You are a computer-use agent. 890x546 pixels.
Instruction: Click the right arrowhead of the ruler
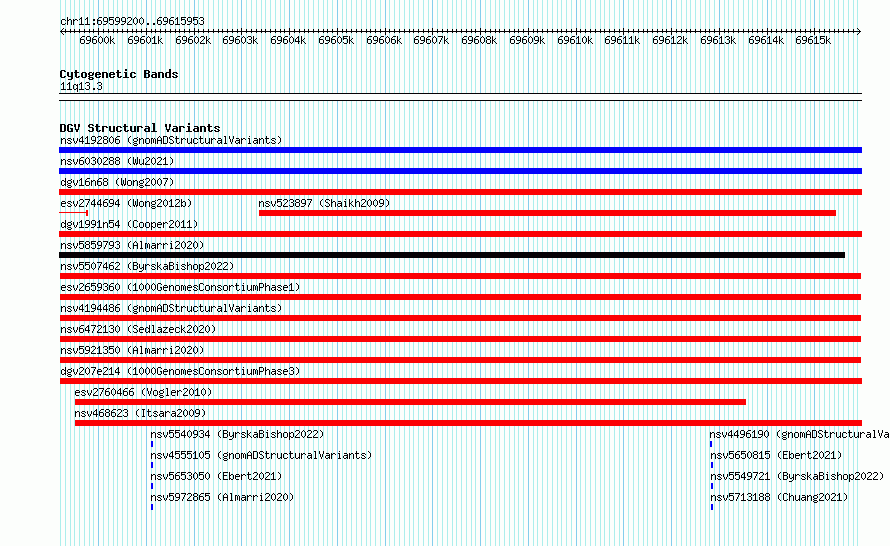859,31
